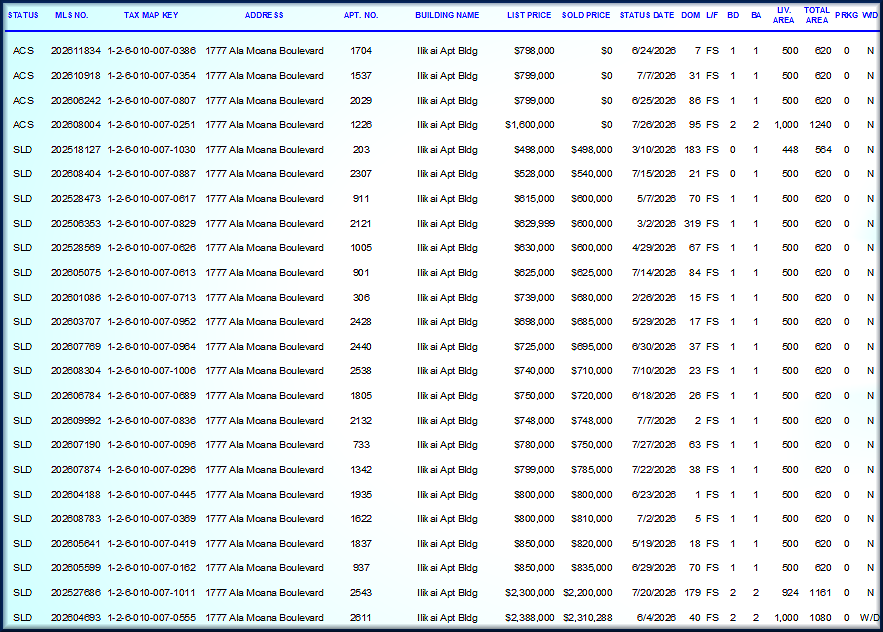The width and height of the screenshot is (883, 632).
Task: Click apartment number 1704
Action: coord(361,51)
